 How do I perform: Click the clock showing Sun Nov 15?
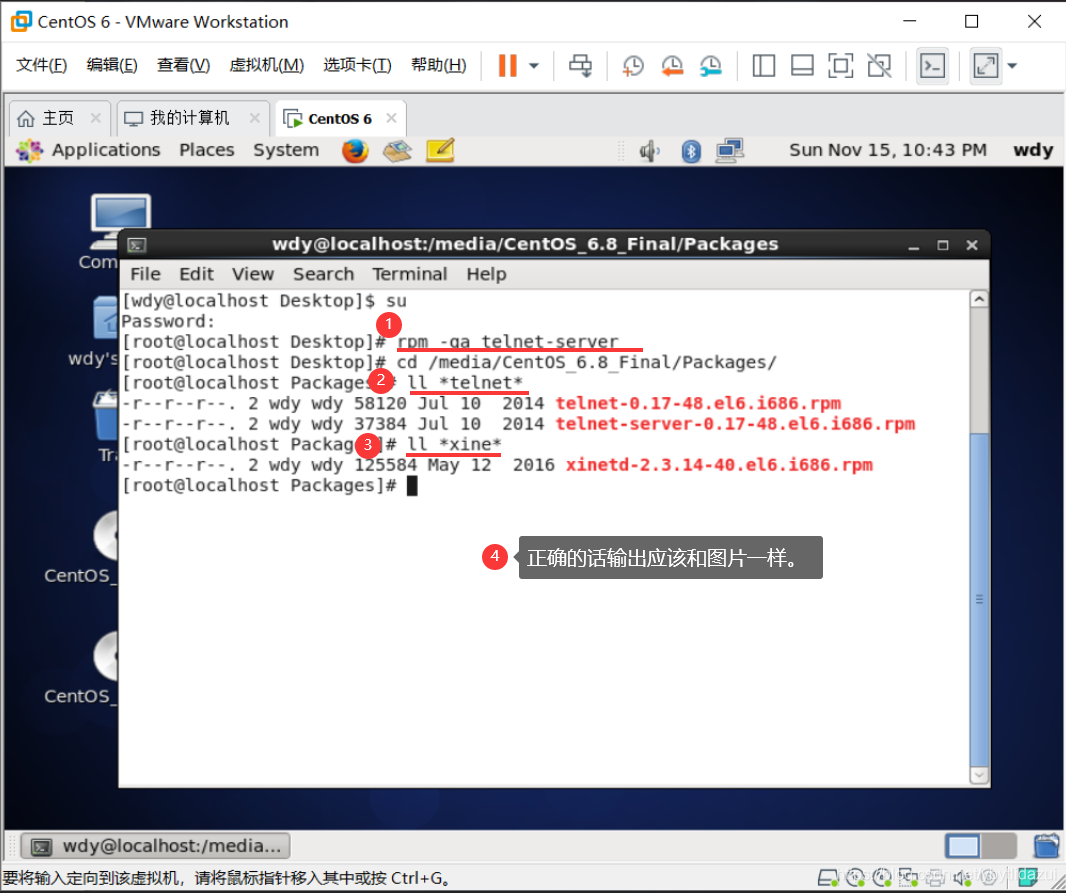[x=888, y=150]
